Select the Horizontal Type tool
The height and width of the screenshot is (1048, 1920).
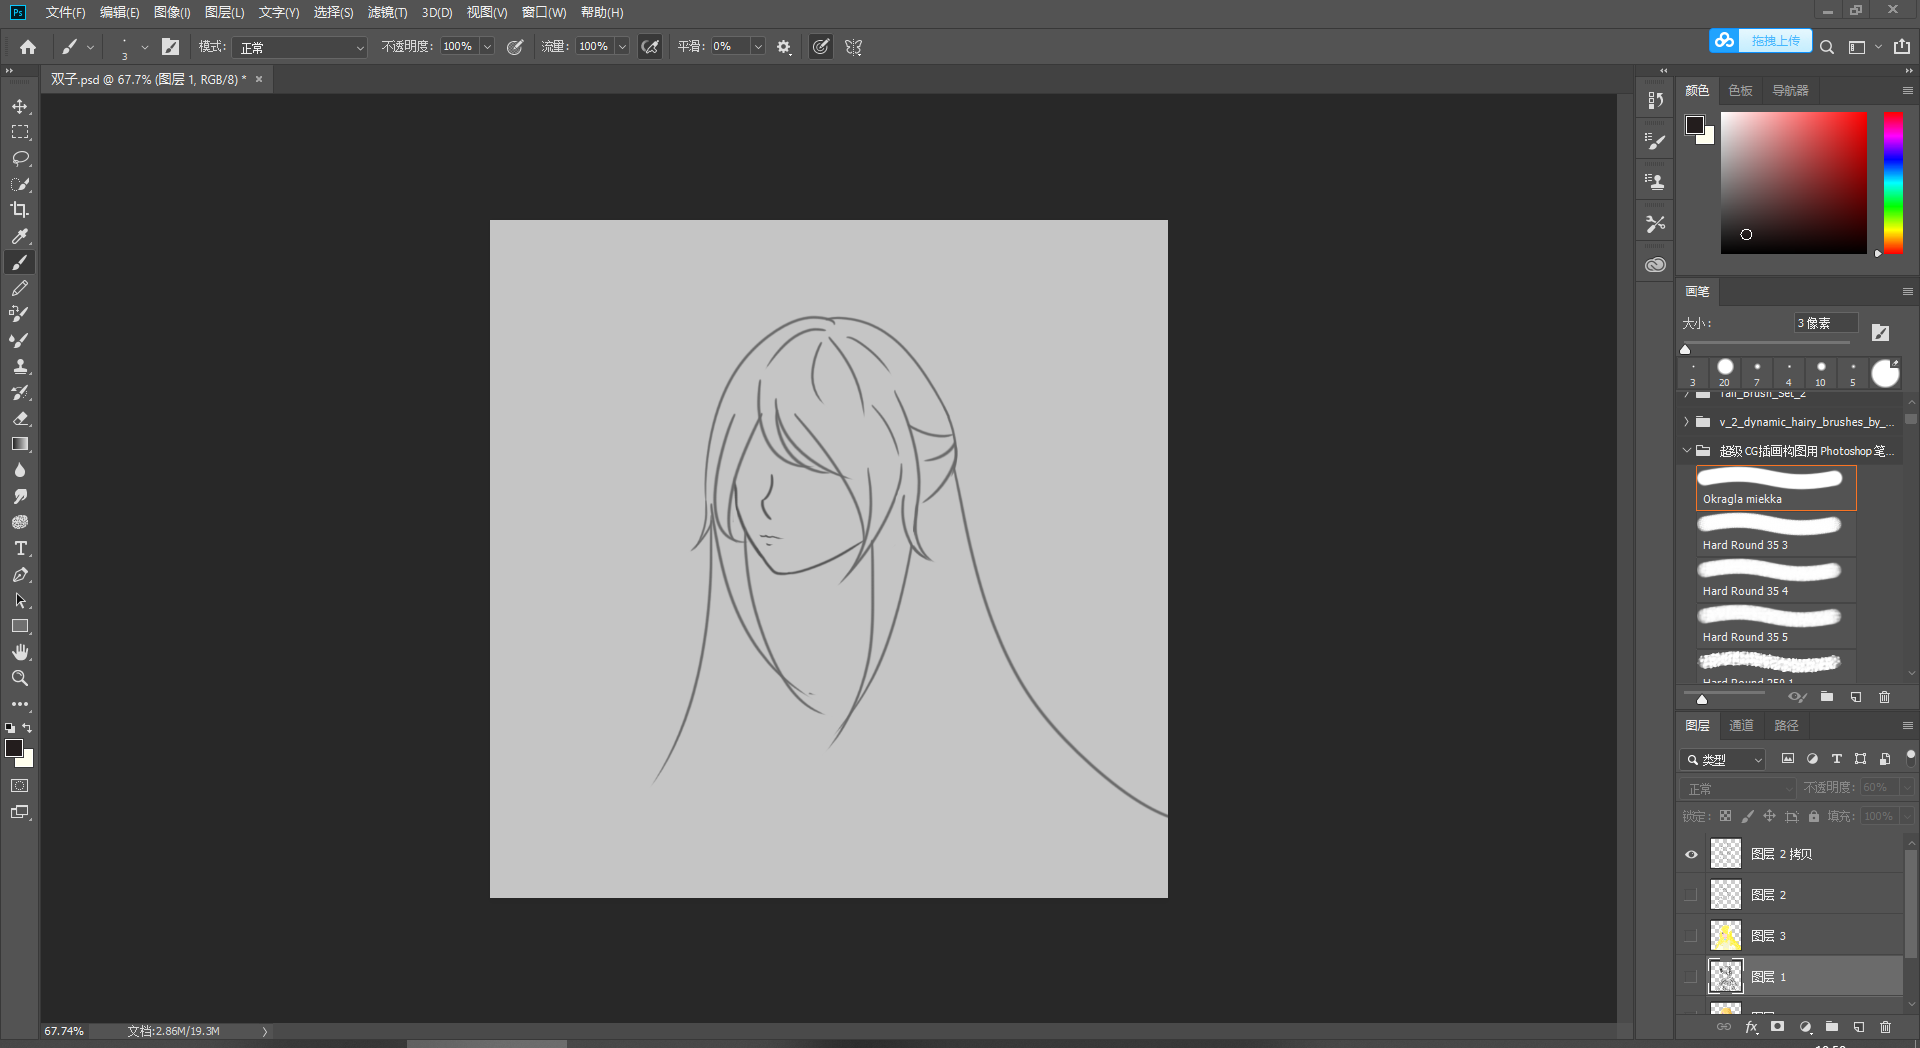[20, 548]
